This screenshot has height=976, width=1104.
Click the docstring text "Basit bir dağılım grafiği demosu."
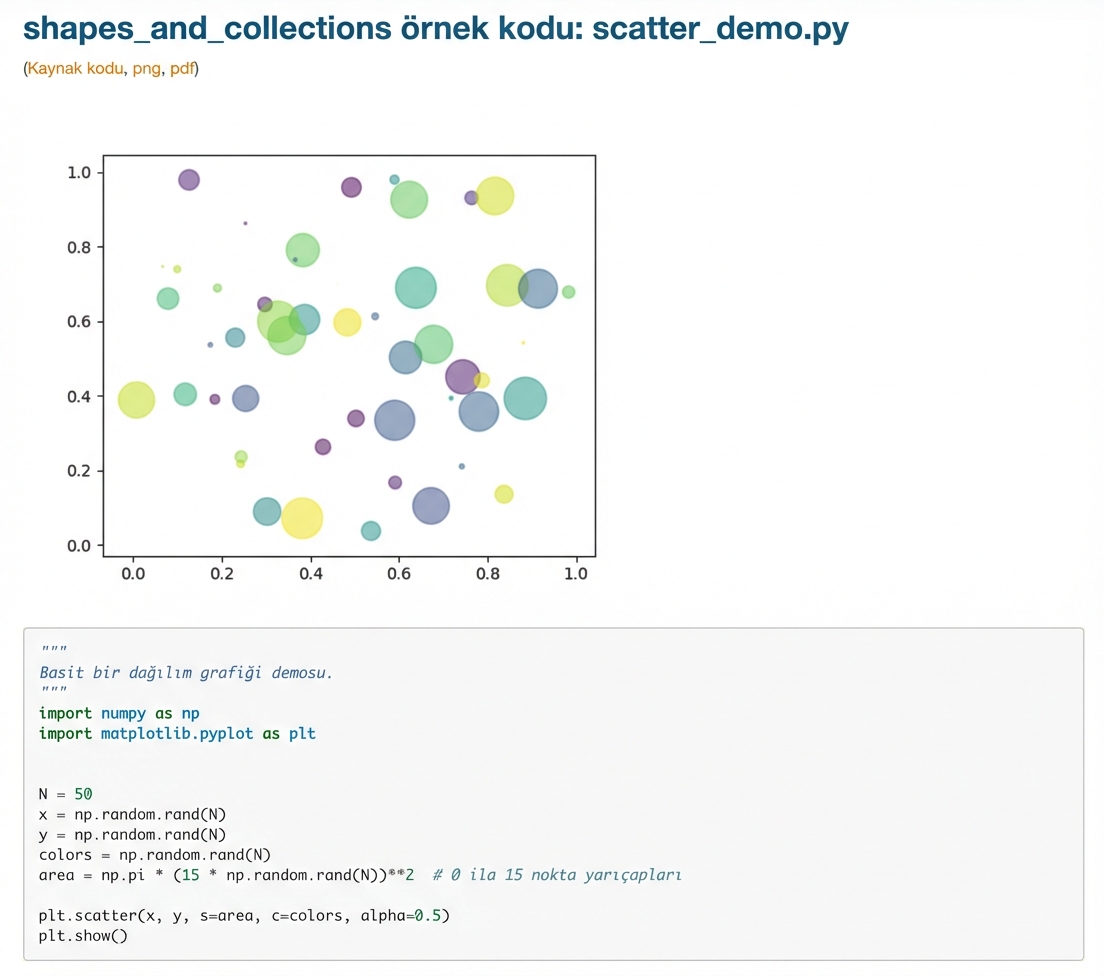[186, 672]
